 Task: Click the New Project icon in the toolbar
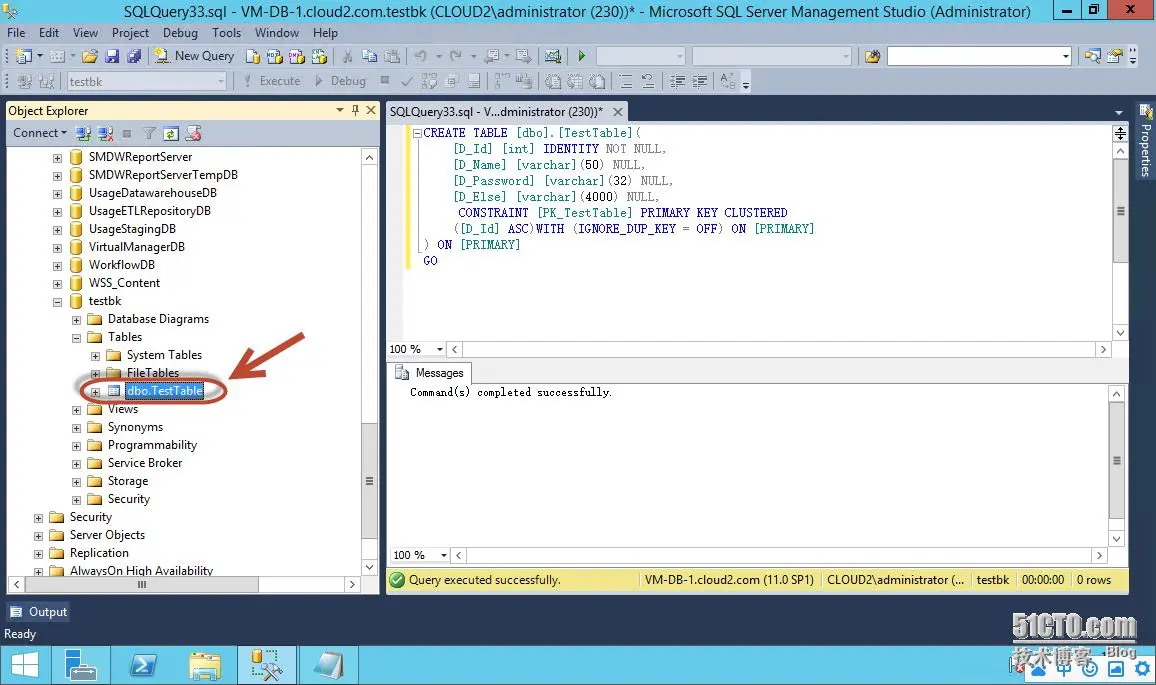(x=24, y=56)
